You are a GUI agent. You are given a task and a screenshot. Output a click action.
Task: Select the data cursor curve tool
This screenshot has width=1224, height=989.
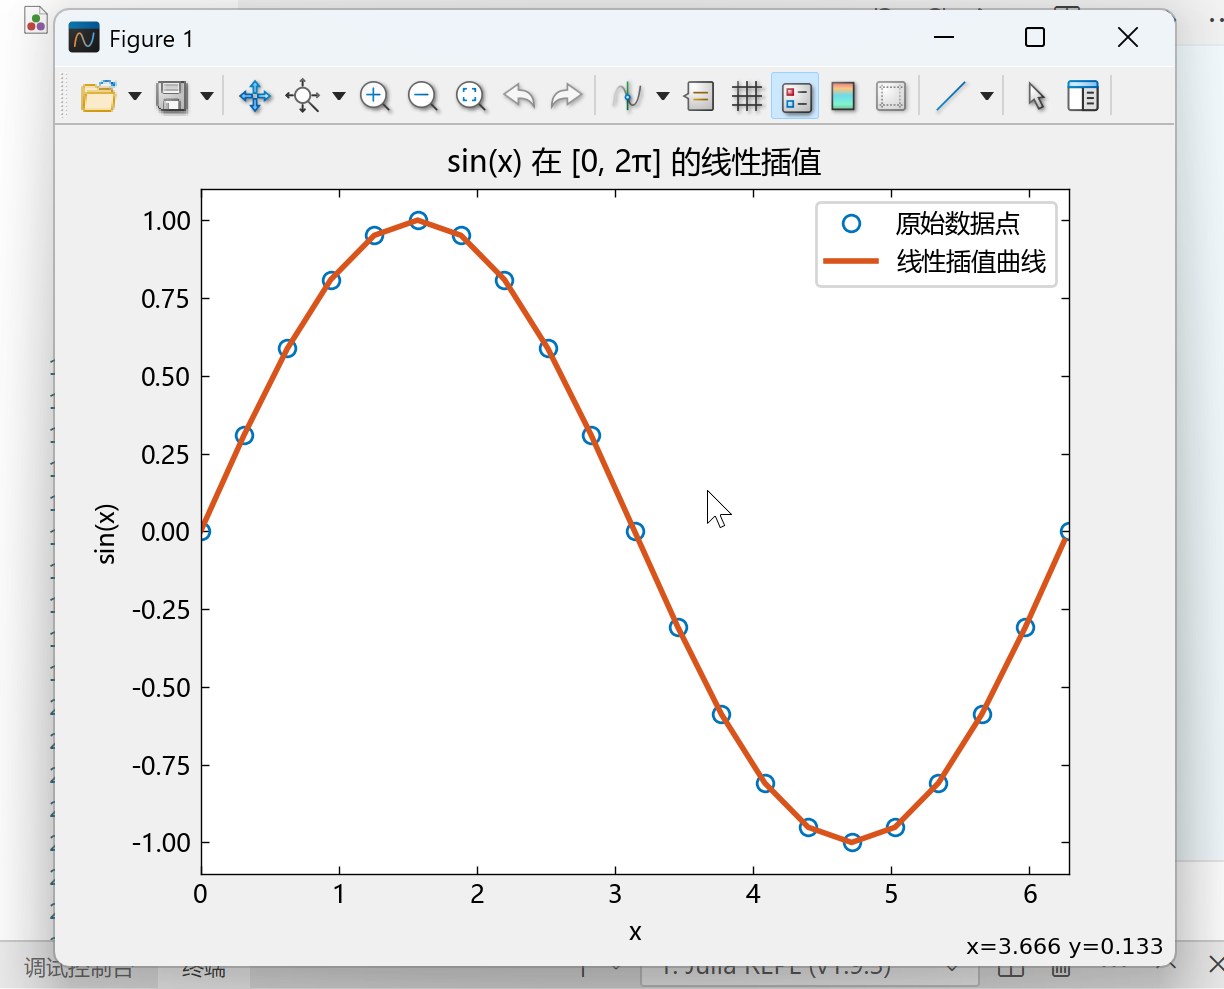pos(627,97)
